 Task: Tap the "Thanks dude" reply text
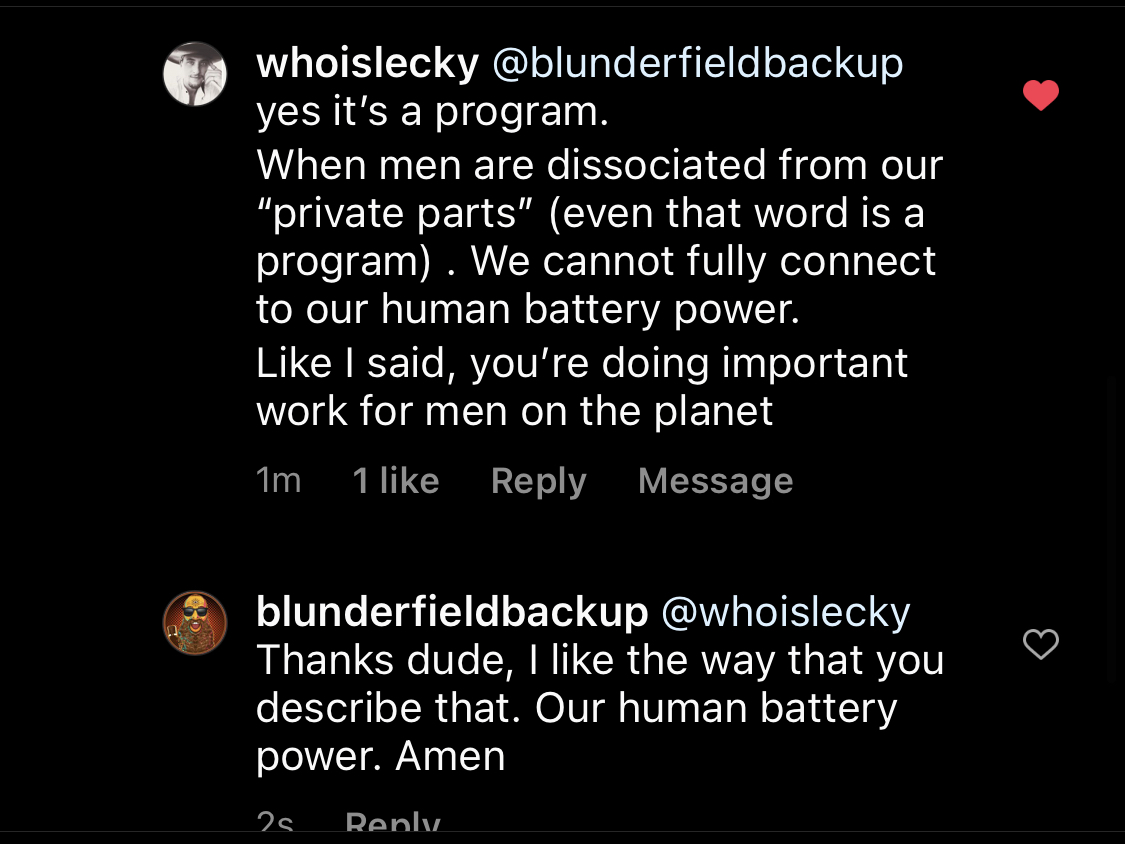point(600,660)
